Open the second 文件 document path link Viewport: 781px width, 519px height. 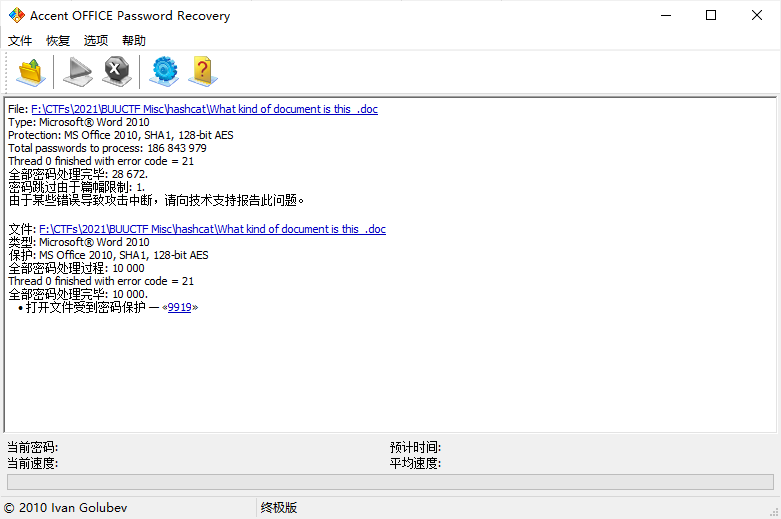[212, 229]
